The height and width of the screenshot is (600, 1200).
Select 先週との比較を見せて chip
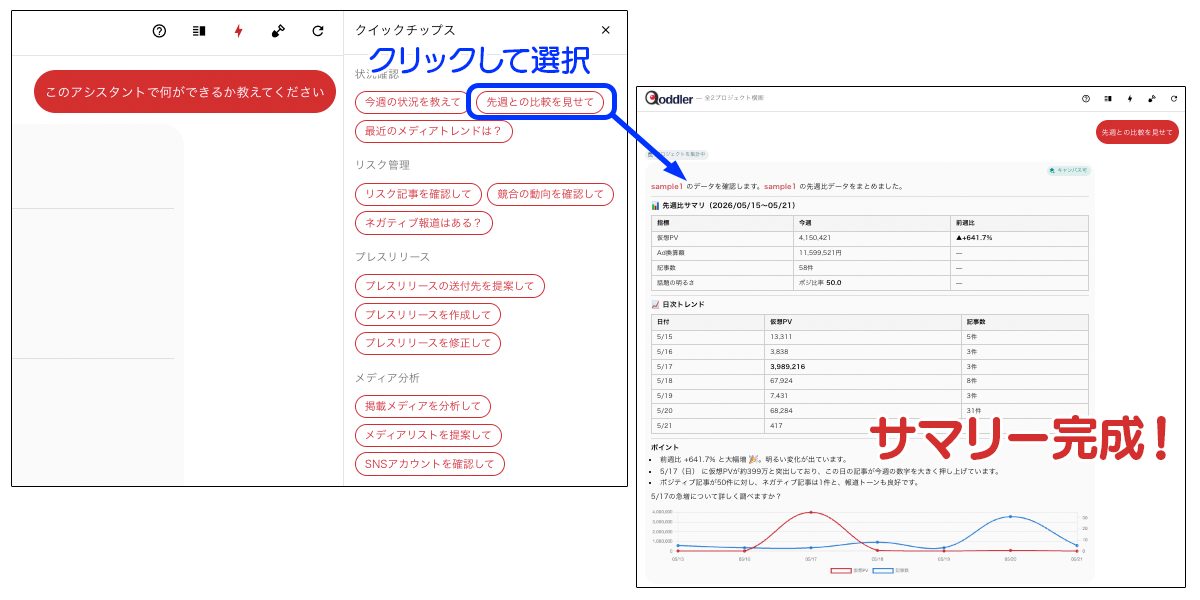click(x=540, y=102)
